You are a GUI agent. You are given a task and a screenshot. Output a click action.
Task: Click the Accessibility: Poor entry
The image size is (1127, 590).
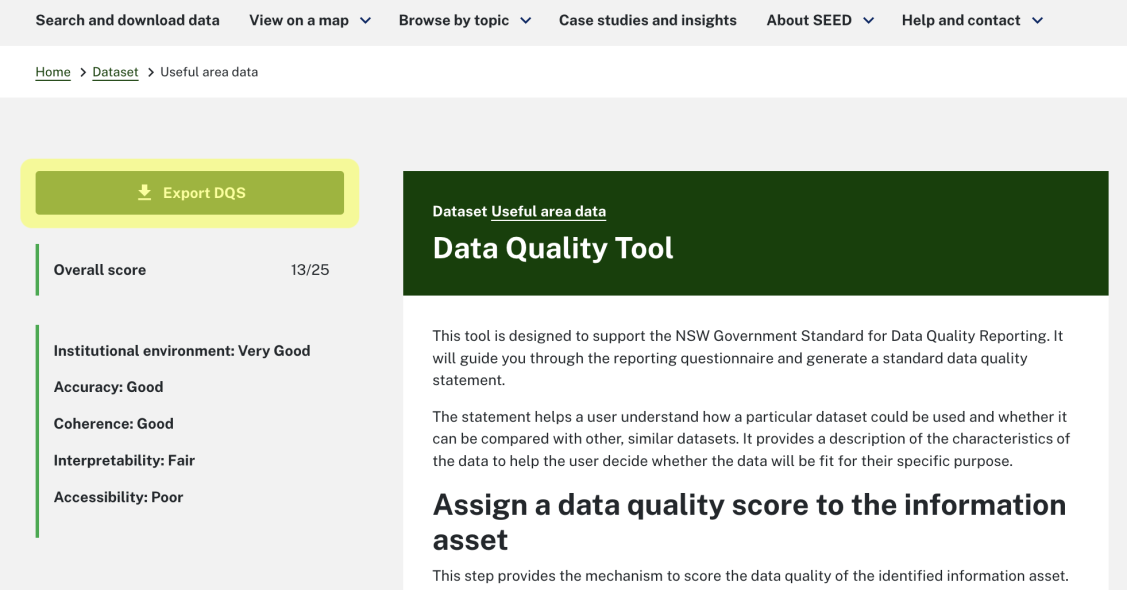point(119,497)
